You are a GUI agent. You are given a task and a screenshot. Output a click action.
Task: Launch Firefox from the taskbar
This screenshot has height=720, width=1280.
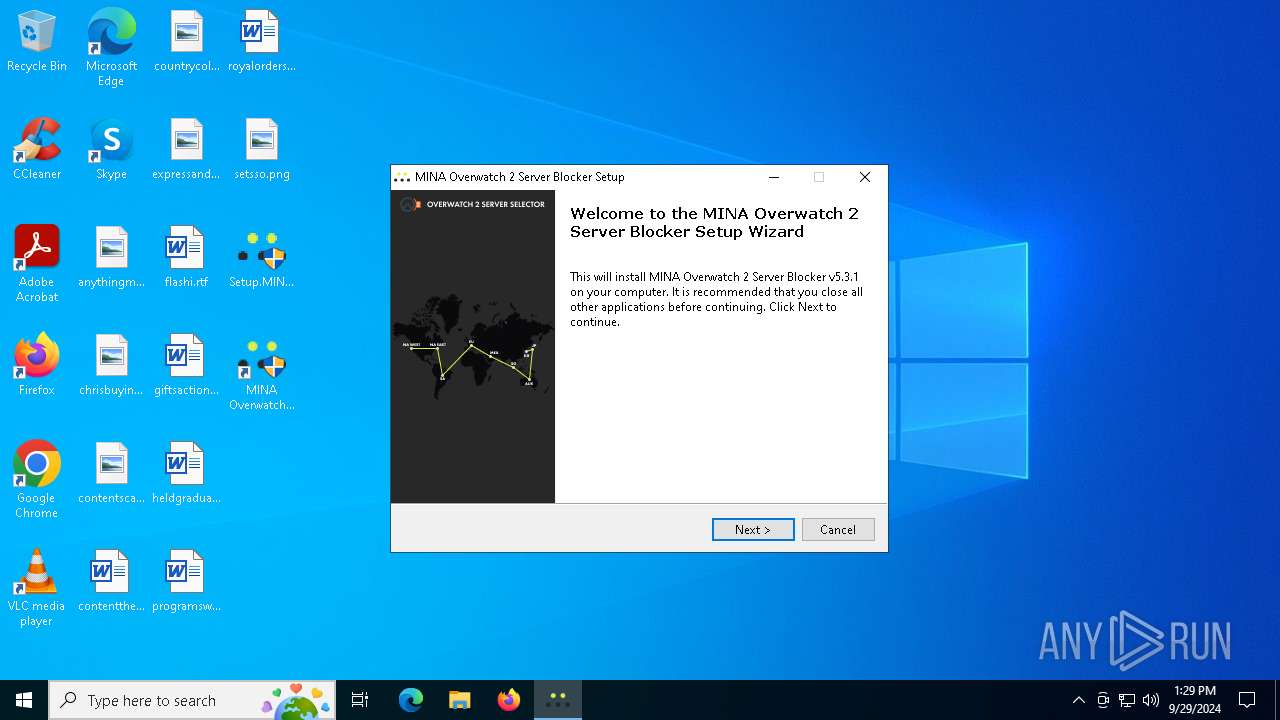[509, 700]
